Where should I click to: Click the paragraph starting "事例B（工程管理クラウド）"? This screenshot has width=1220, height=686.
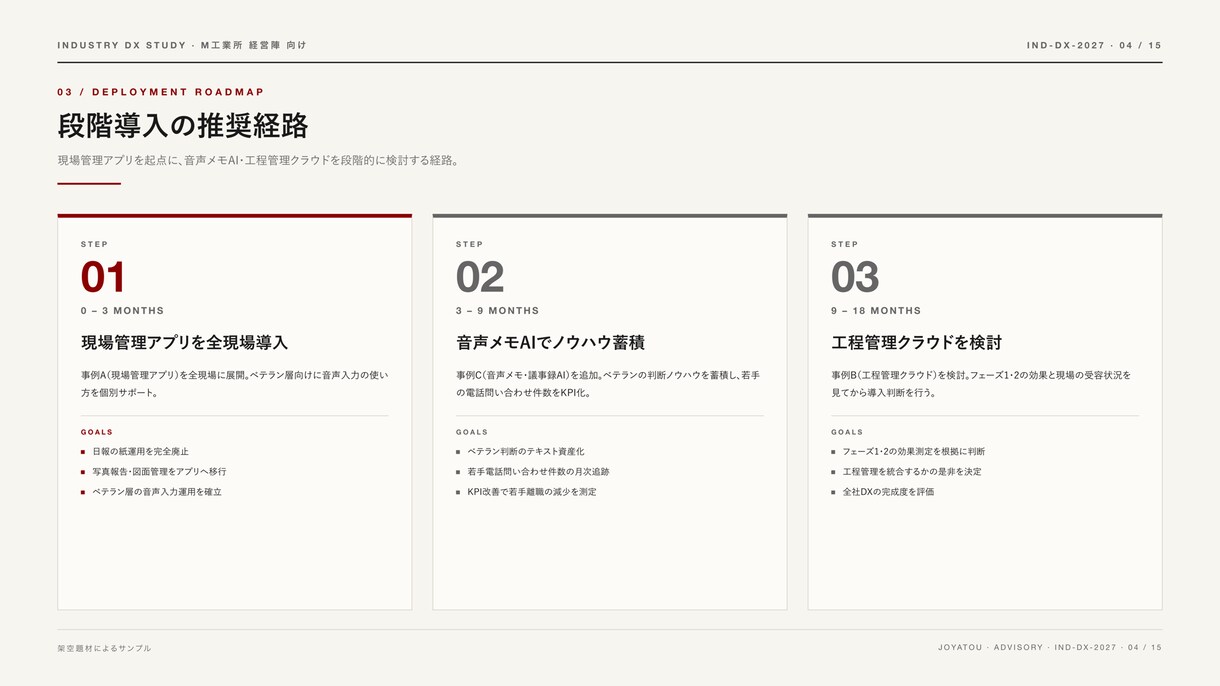click(x=981, y=384)
